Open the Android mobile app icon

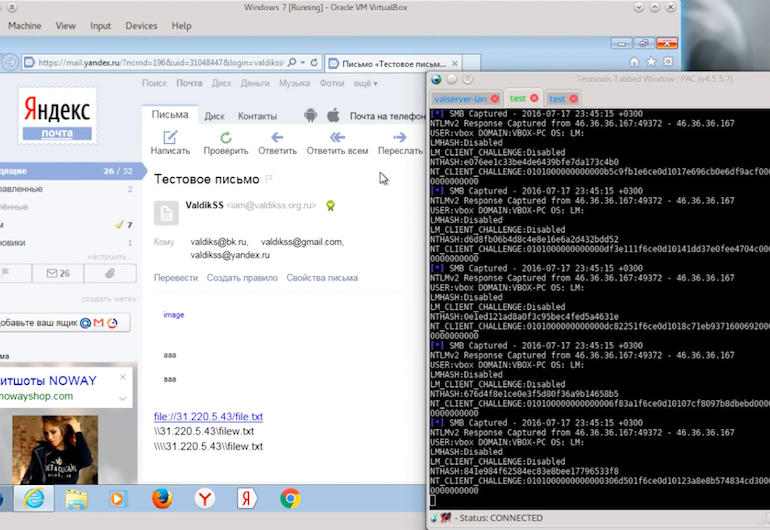[x=310, y=115]
